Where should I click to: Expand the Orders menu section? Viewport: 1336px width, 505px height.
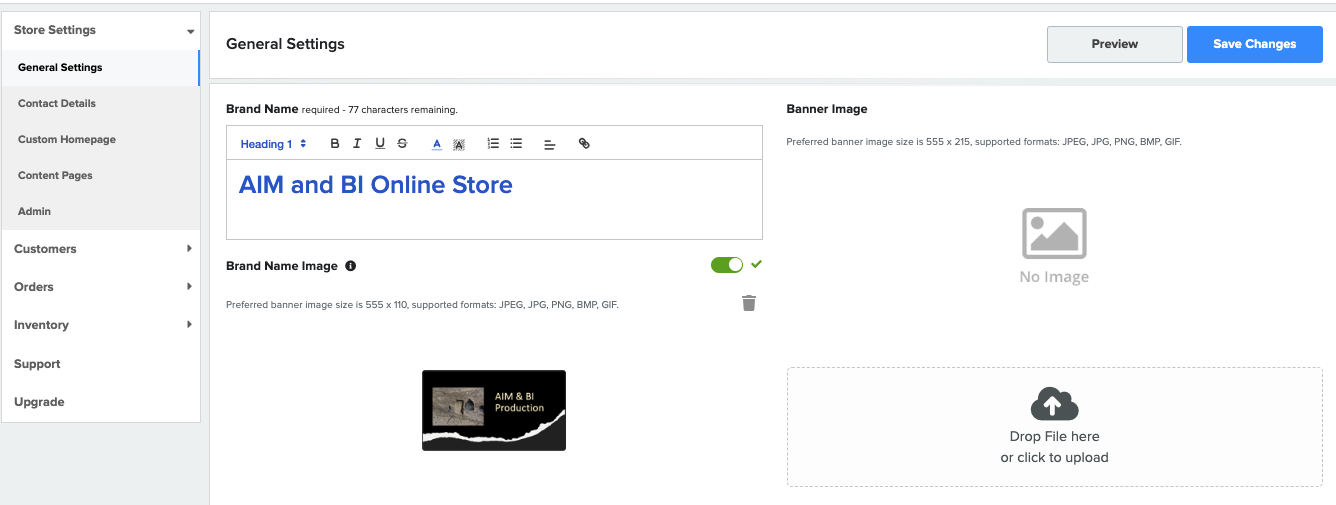(101, 287)
